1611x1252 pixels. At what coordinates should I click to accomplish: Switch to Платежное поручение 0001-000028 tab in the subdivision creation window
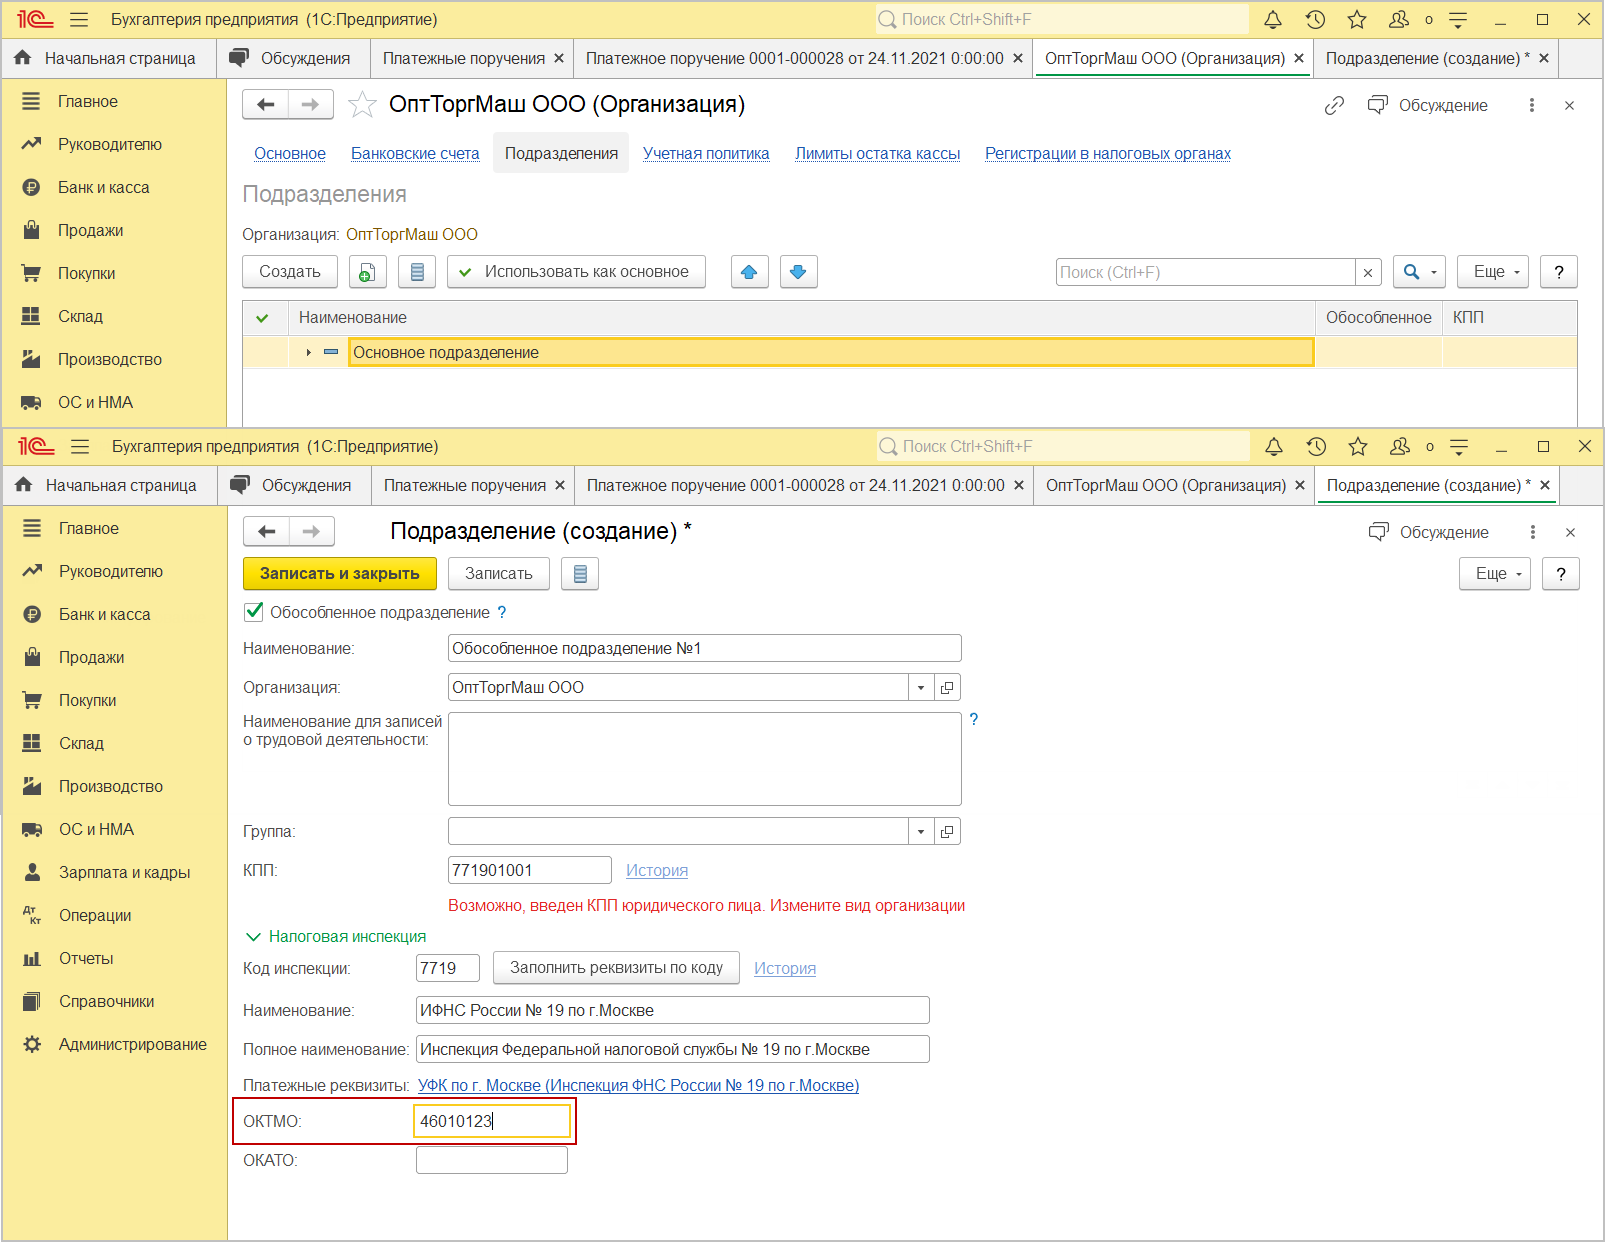pos(796,485)
